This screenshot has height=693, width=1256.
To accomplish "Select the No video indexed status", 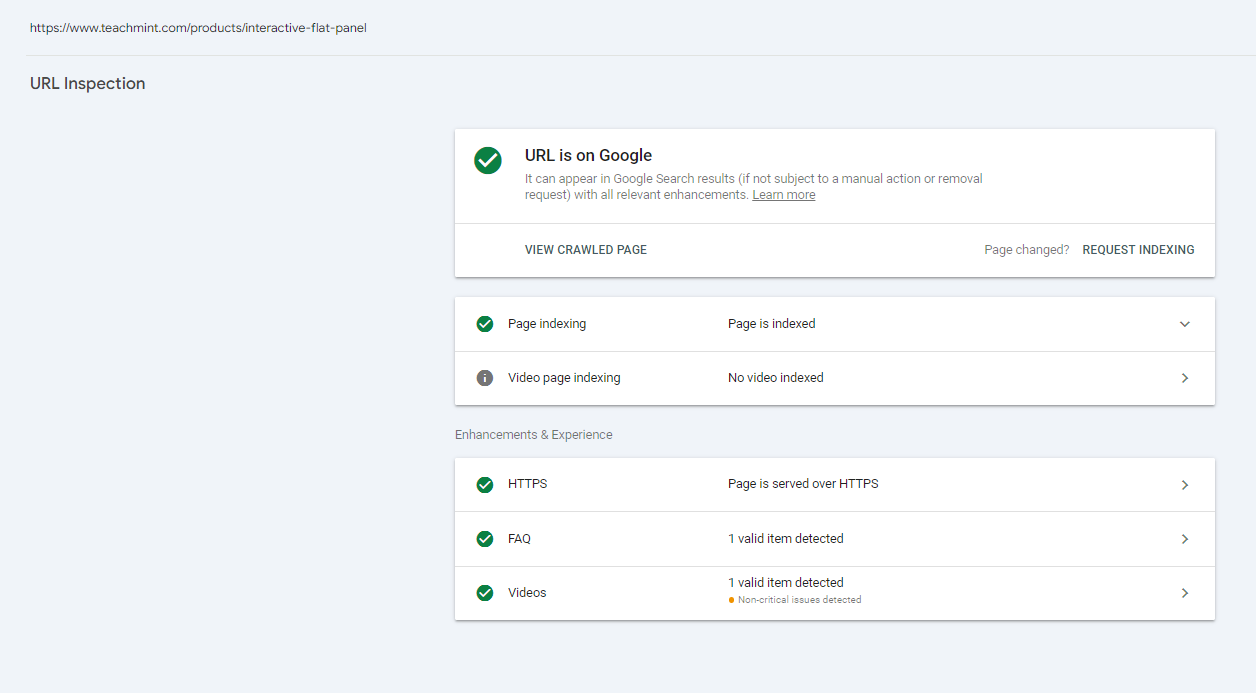I will tap(776, 378).
